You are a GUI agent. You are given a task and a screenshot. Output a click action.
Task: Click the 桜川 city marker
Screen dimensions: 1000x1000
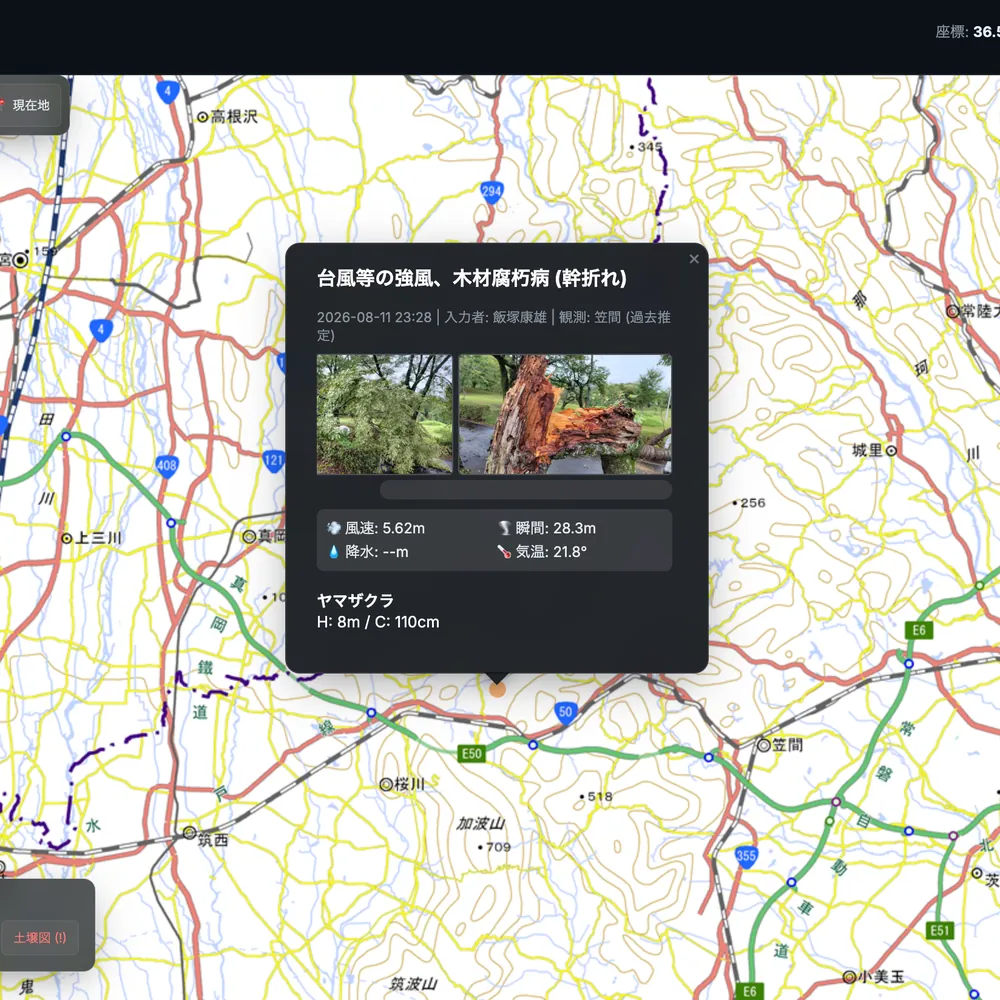click(386, 784)
